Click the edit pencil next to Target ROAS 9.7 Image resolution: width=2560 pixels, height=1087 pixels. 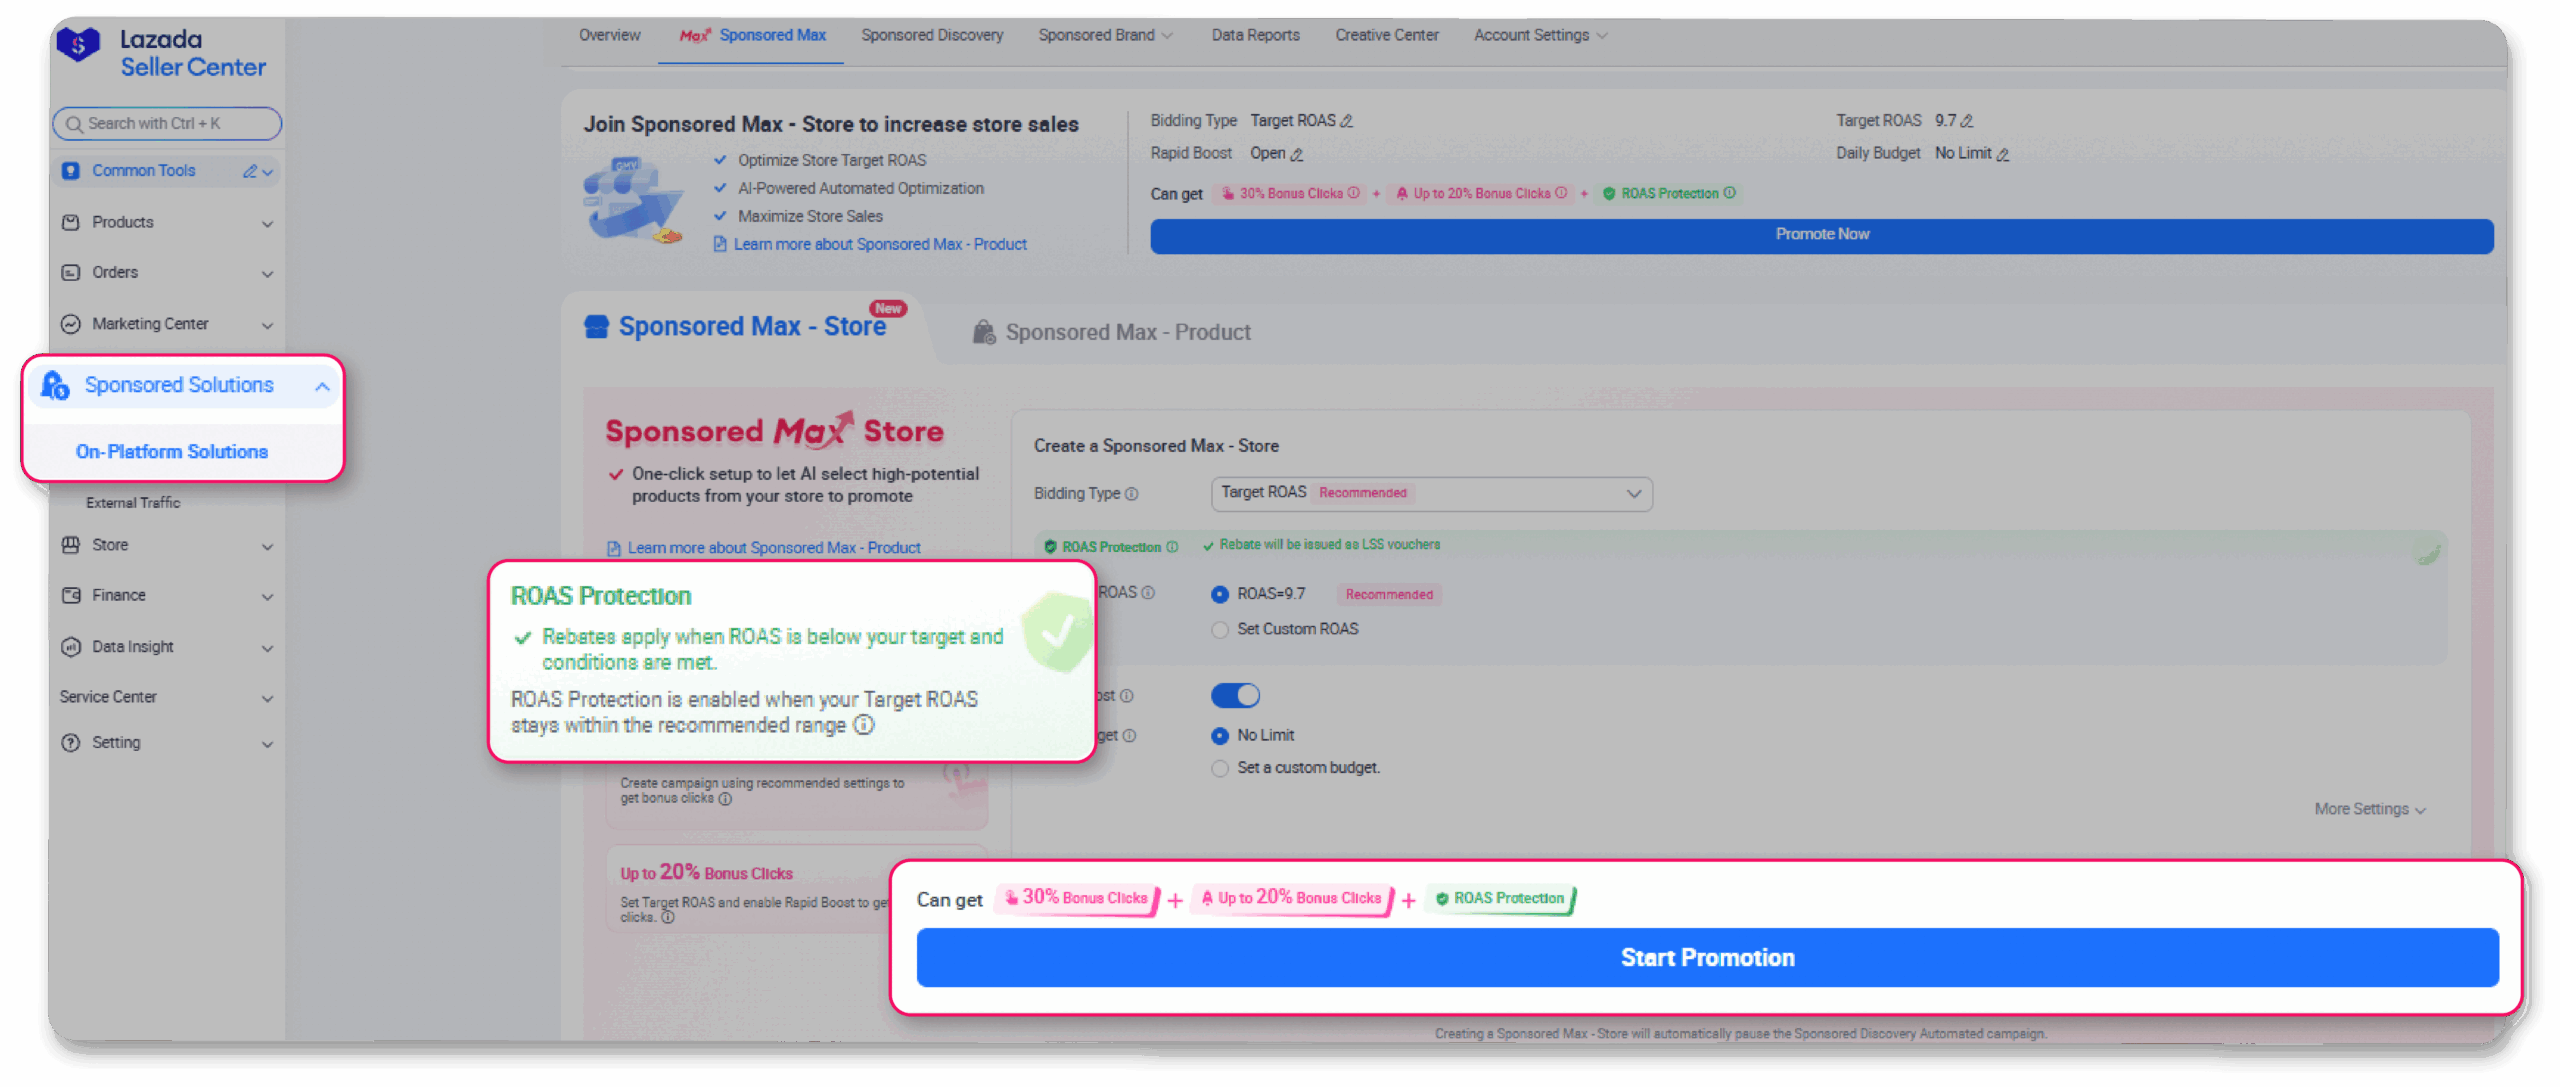pyautogui.click(x=1967, y=121)
